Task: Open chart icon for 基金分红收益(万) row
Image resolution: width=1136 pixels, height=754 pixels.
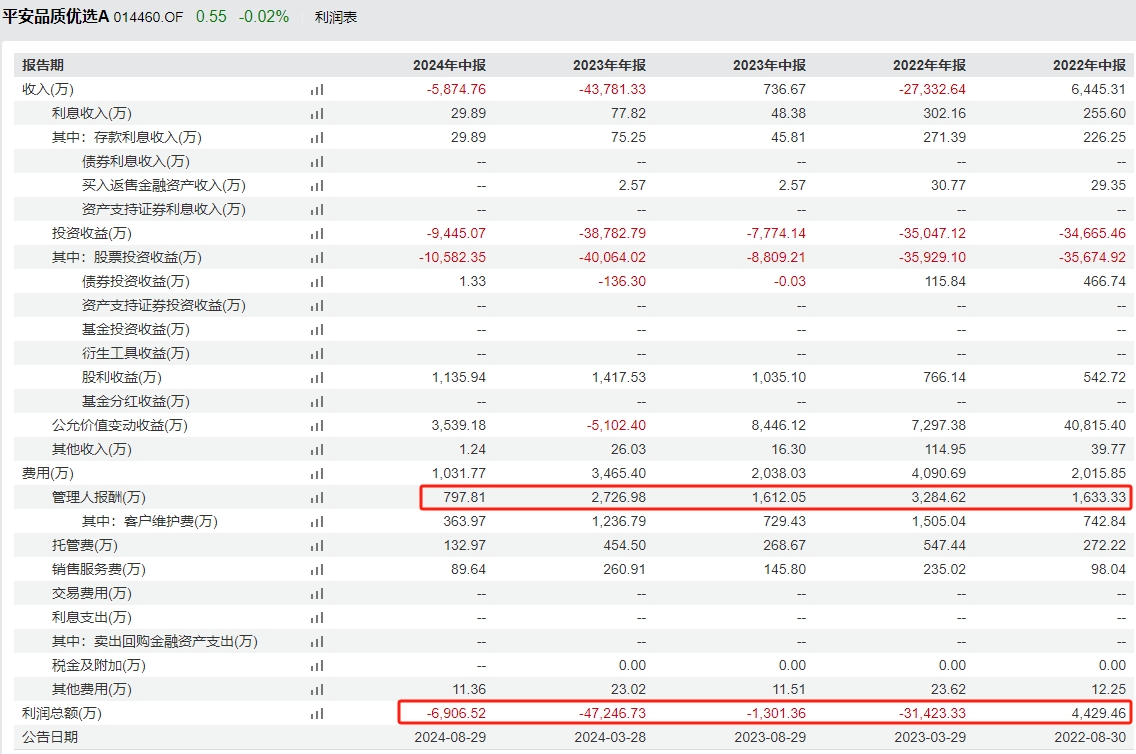Action: click(317, 401)
